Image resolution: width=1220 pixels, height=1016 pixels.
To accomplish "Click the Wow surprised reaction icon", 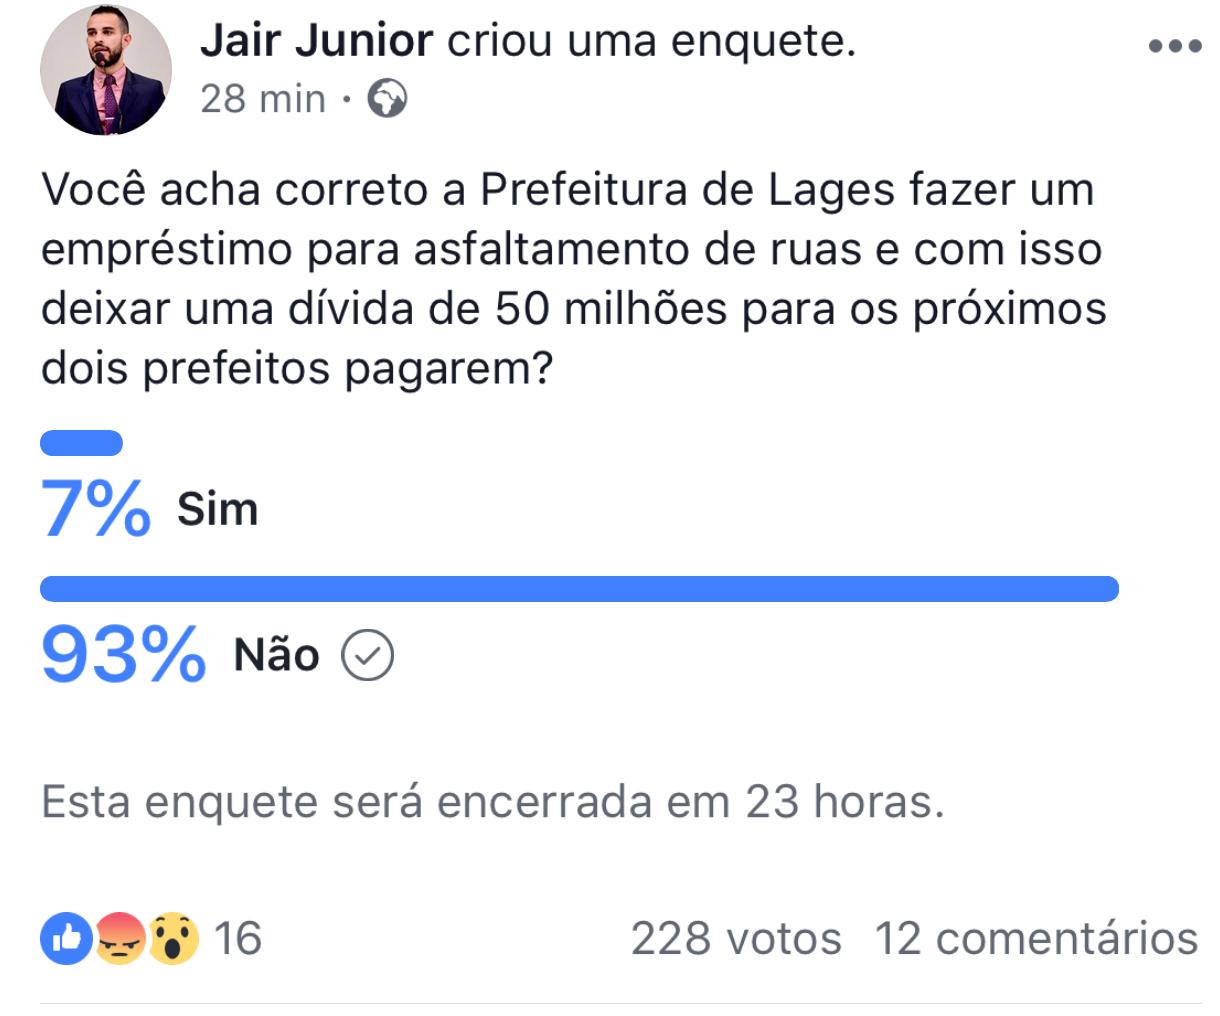I will tap(173, 939).
